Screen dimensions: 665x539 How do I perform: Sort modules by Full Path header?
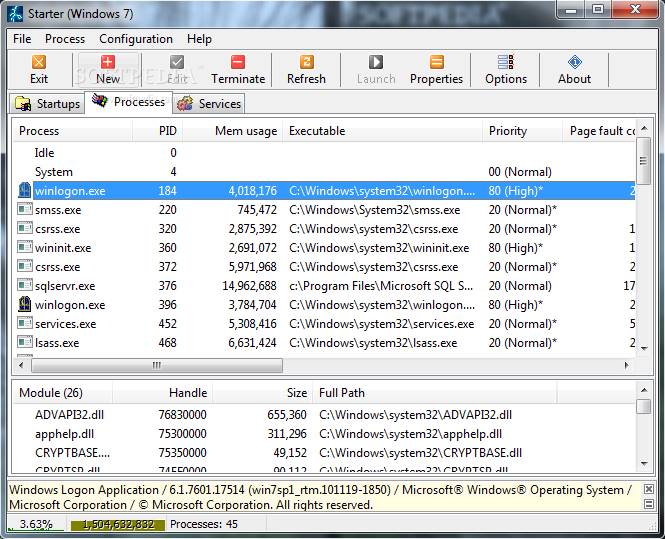point(435,393)
